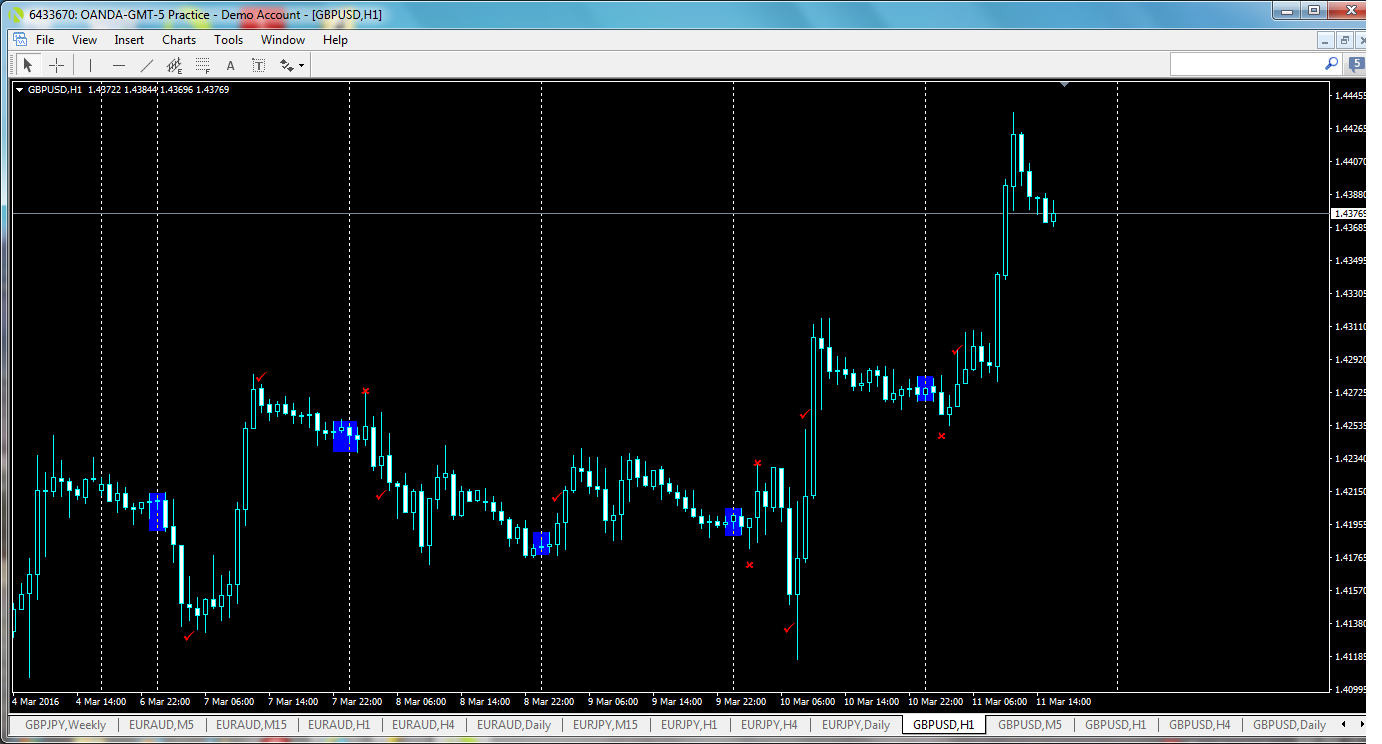This screenshot has width=1382, height=744.
Task: Click the 1.44455 price scale value
Action: pos(1350,96)
